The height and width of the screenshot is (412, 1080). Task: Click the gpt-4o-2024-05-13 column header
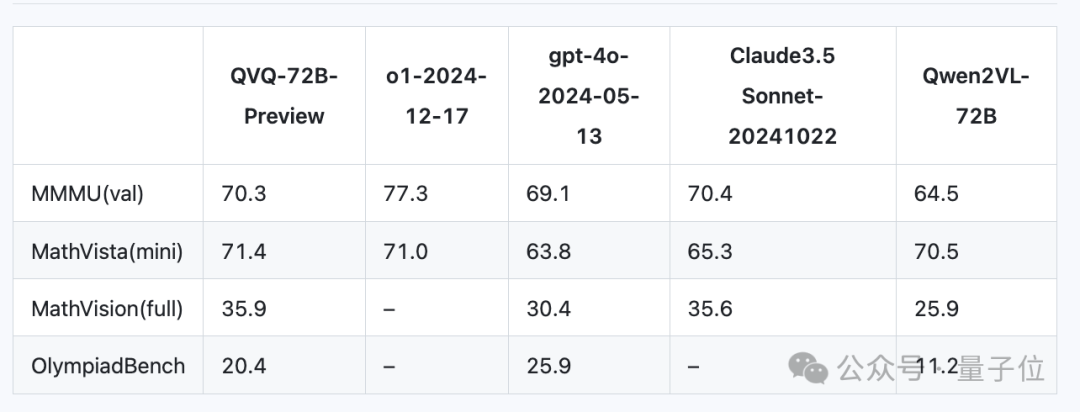click(x=589, y=96)
